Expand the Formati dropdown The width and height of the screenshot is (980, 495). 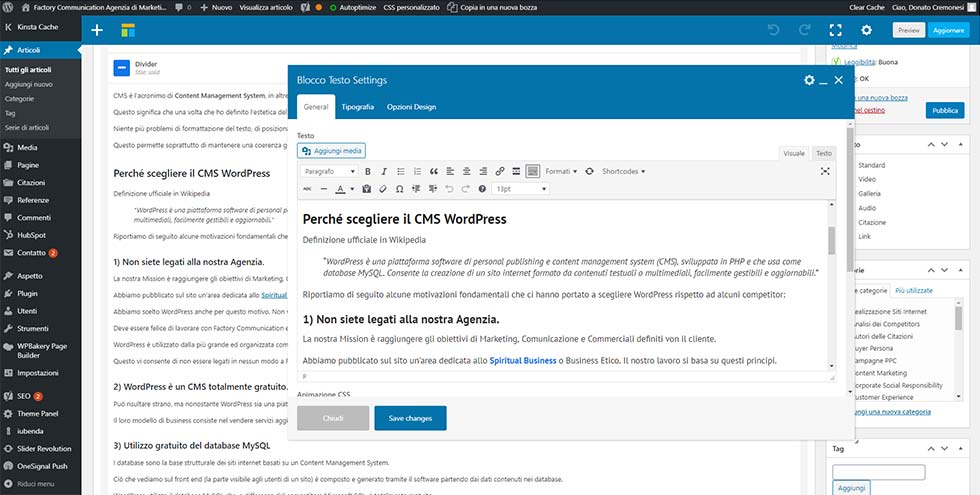(x=561, y=171)
